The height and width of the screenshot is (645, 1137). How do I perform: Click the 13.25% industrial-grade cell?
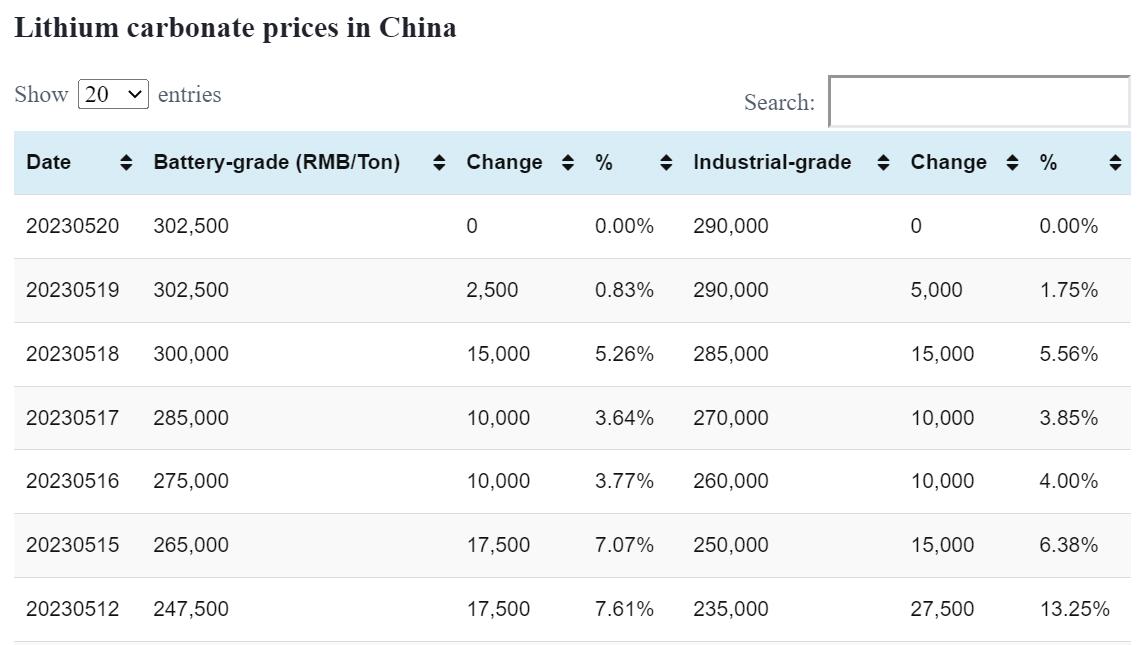(x=1074, y=609)
